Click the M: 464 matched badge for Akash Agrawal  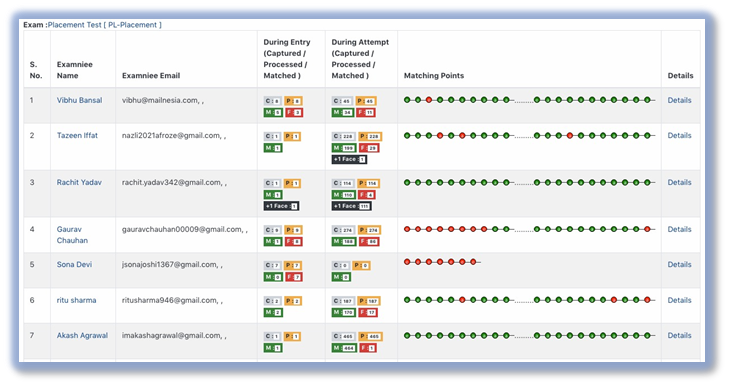344,348
